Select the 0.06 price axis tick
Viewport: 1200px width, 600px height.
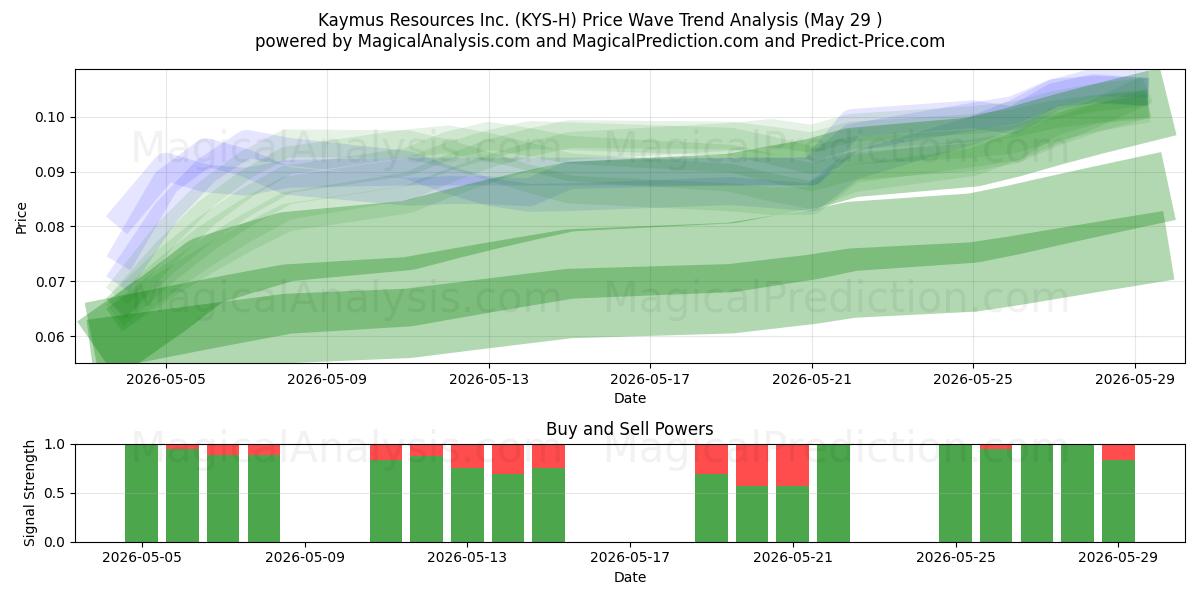point(52,337)
